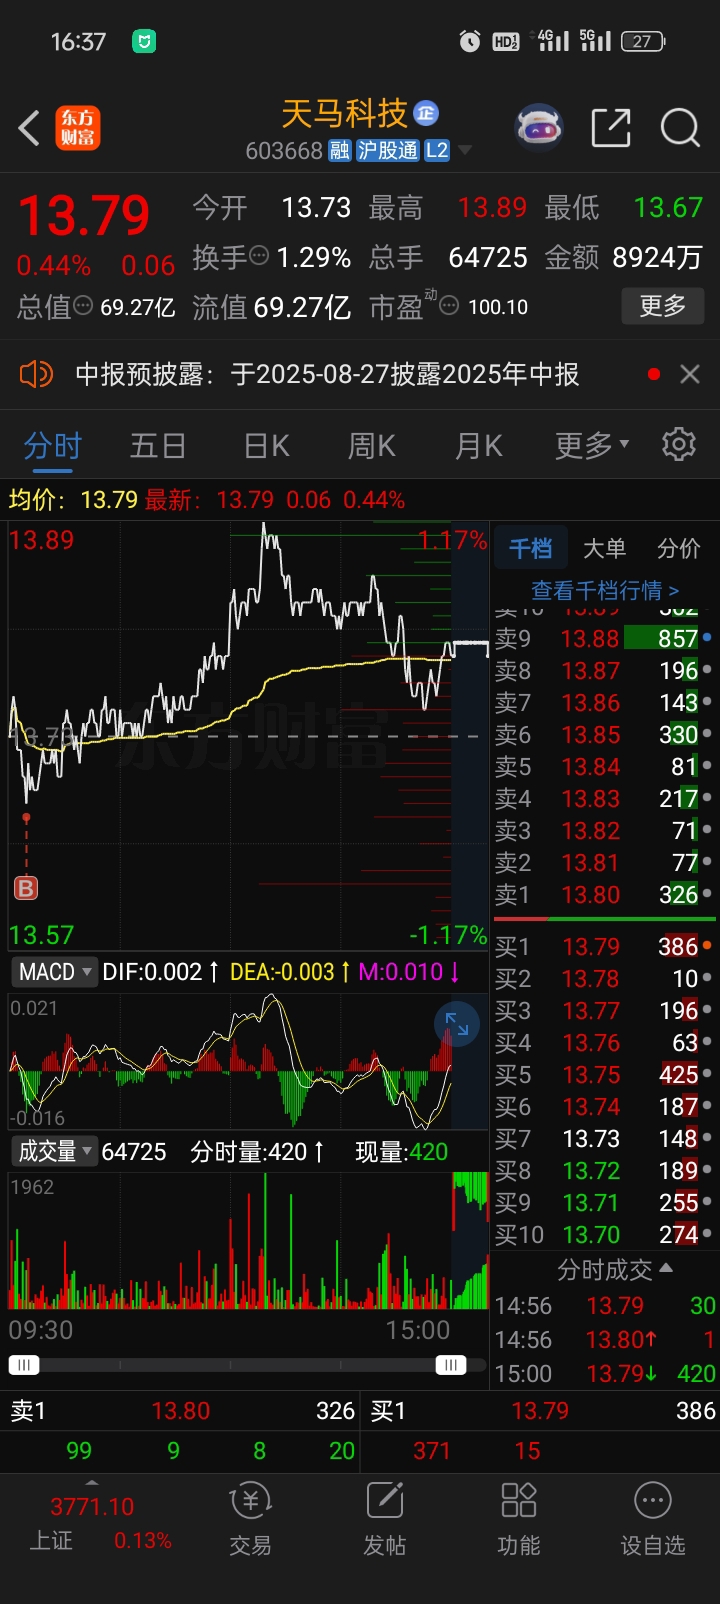Tap the 最高 13.89 value

click(492, 207)
